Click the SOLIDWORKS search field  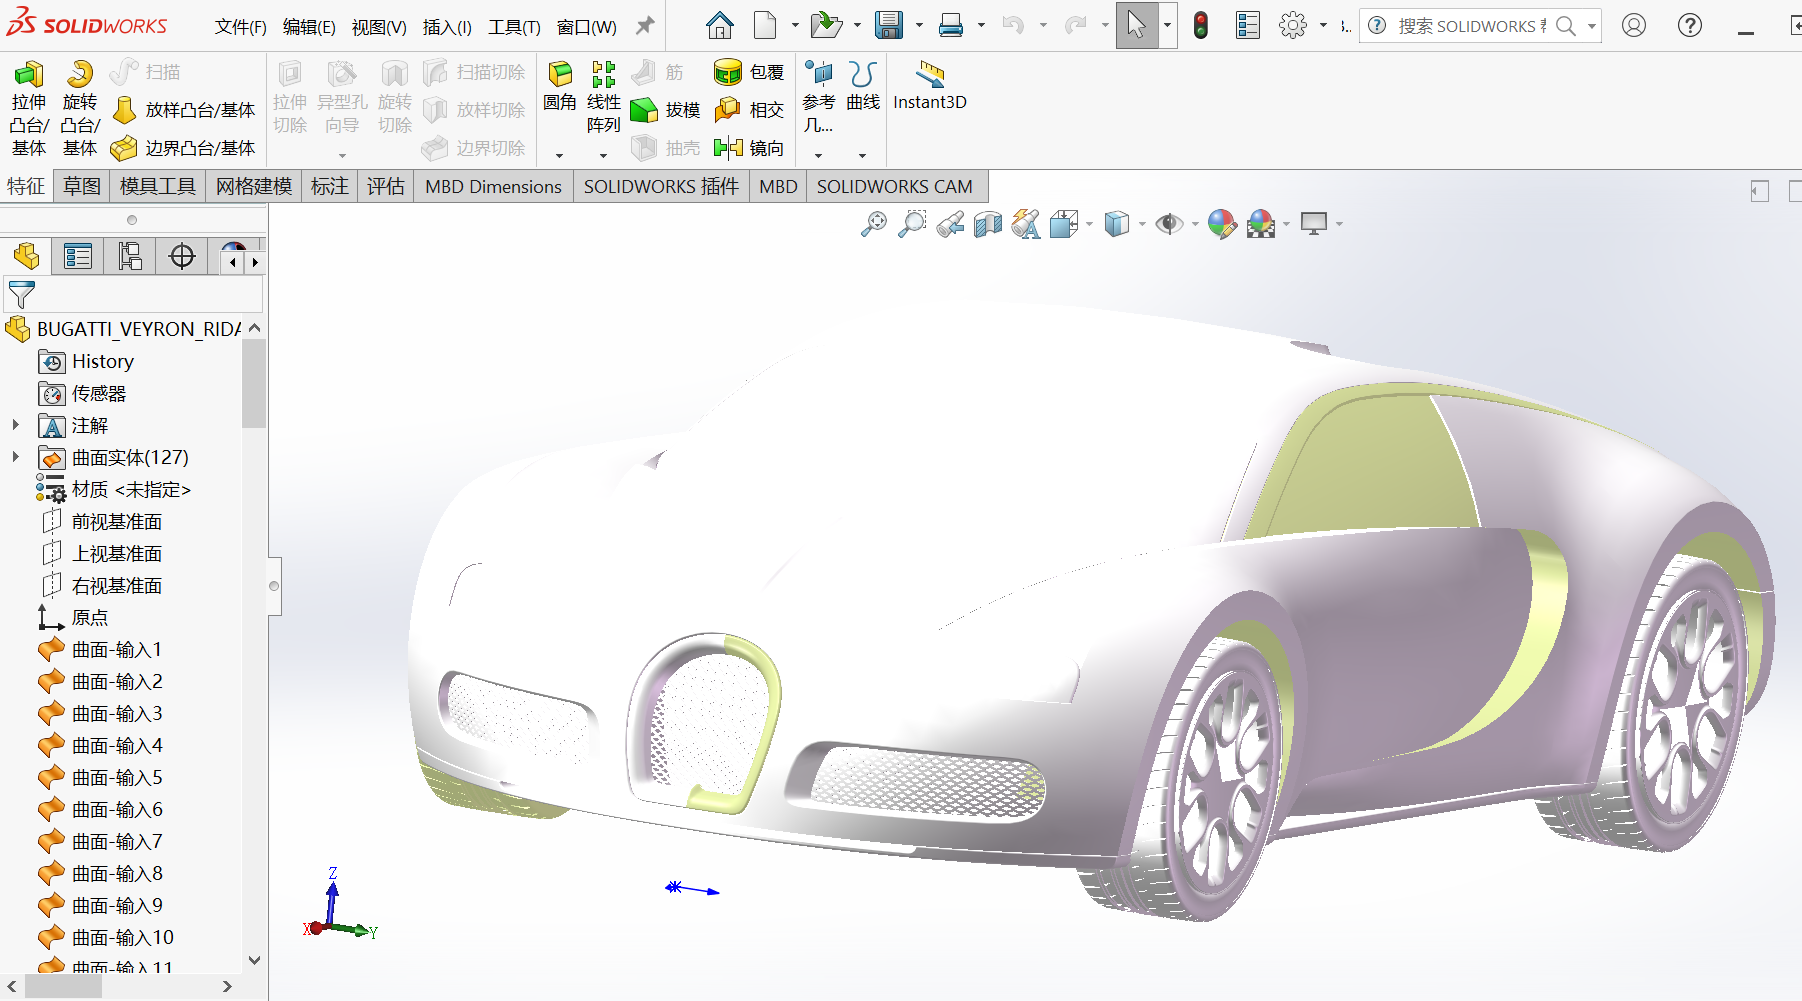[1470, 26]
